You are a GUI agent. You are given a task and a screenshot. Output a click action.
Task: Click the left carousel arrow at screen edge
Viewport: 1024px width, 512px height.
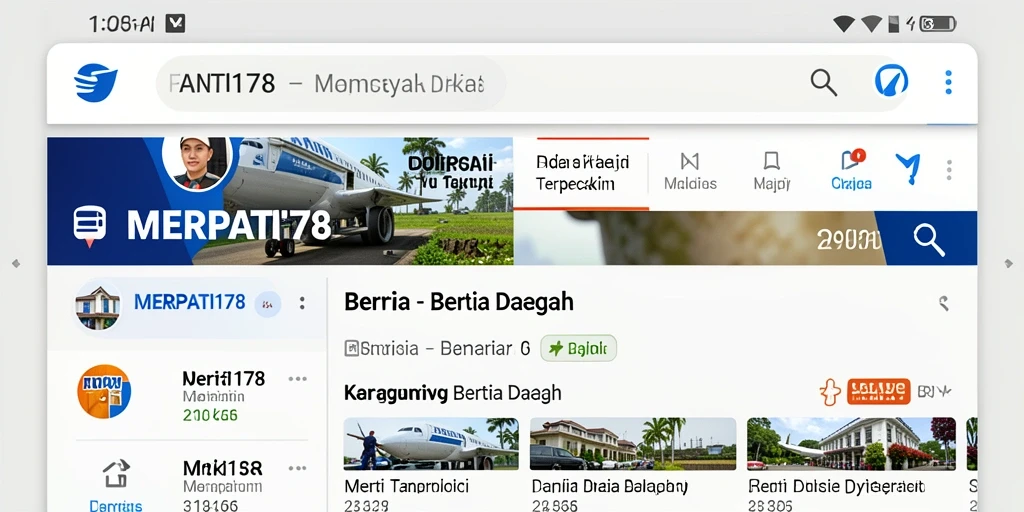(x=16, y=263)
